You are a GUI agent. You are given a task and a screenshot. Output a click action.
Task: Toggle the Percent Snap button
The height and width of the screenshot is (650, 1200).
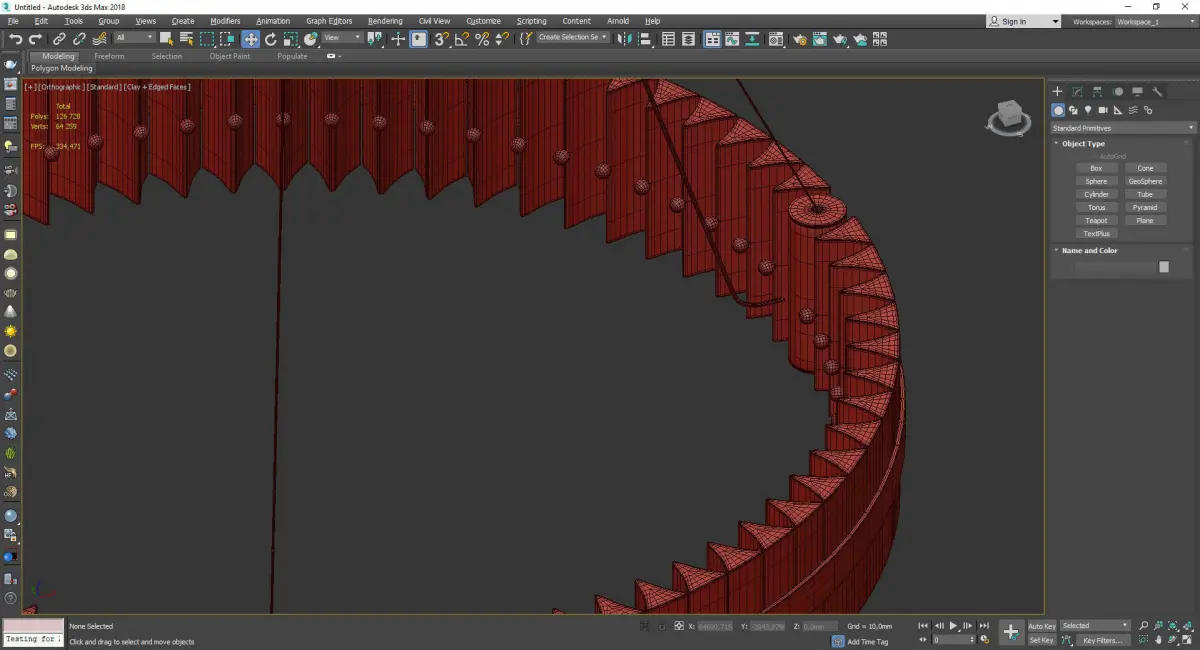click(482, 39)
